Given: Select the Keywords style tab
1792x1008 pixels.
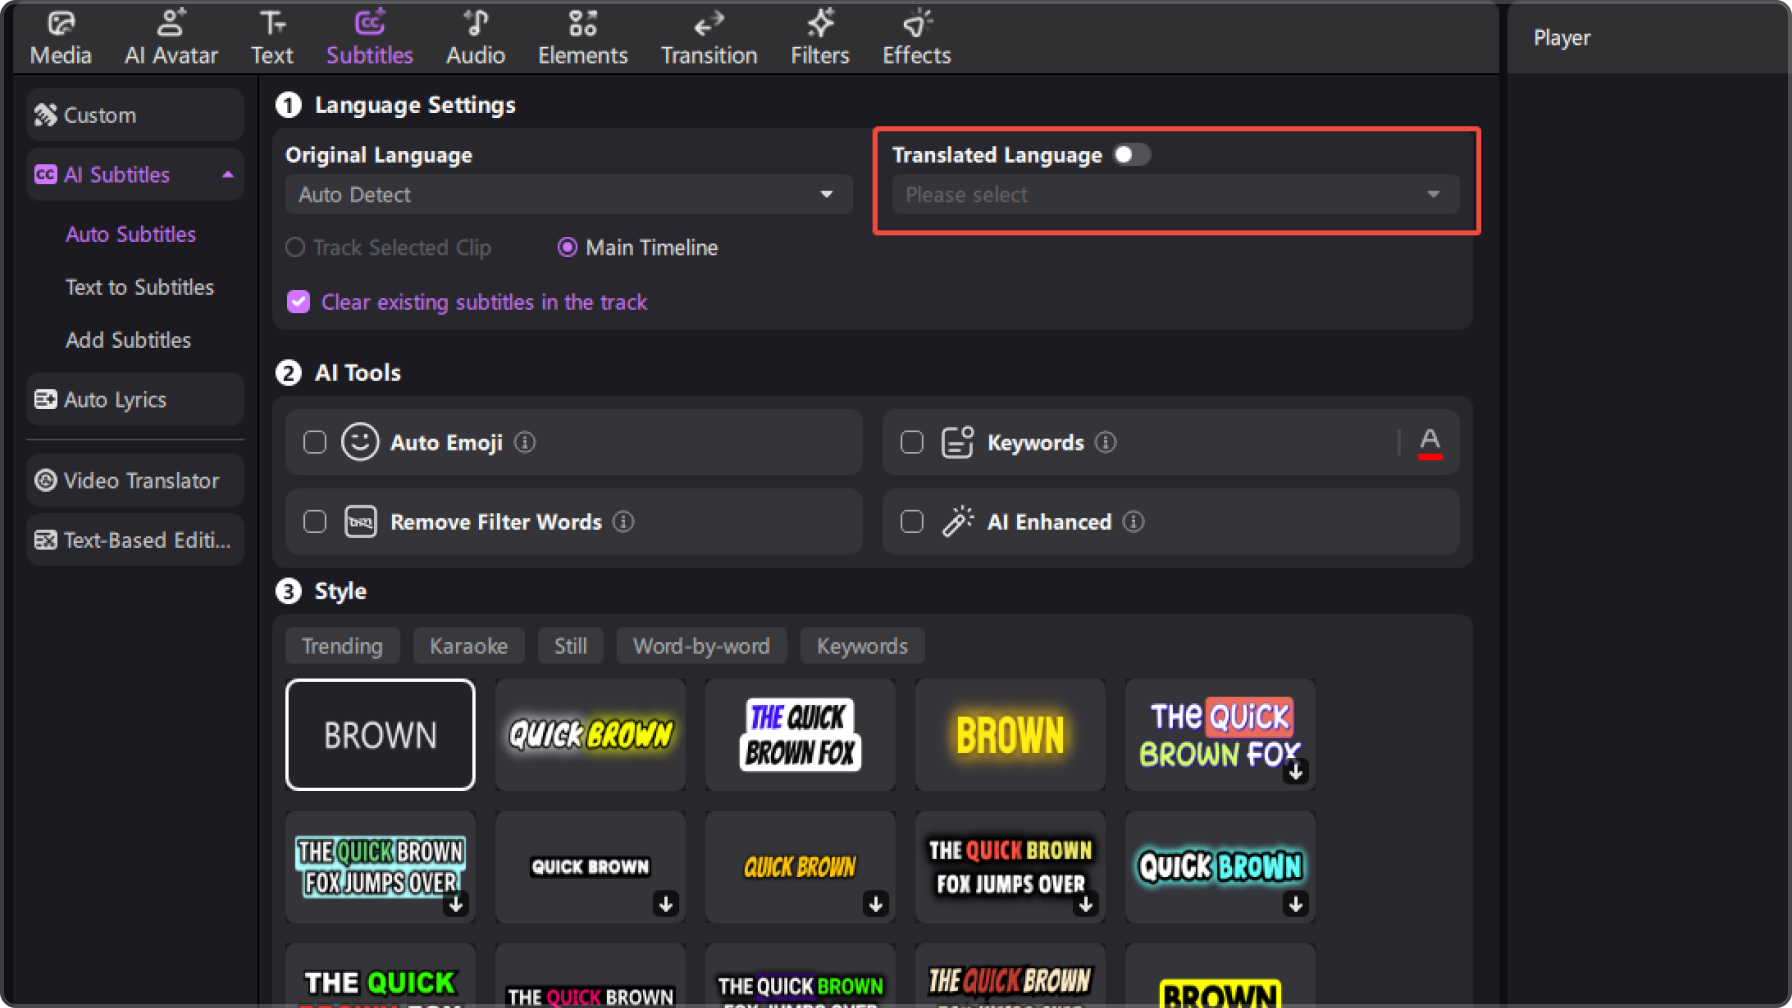Looking at the screenshot, I should (x=862, y=646).
